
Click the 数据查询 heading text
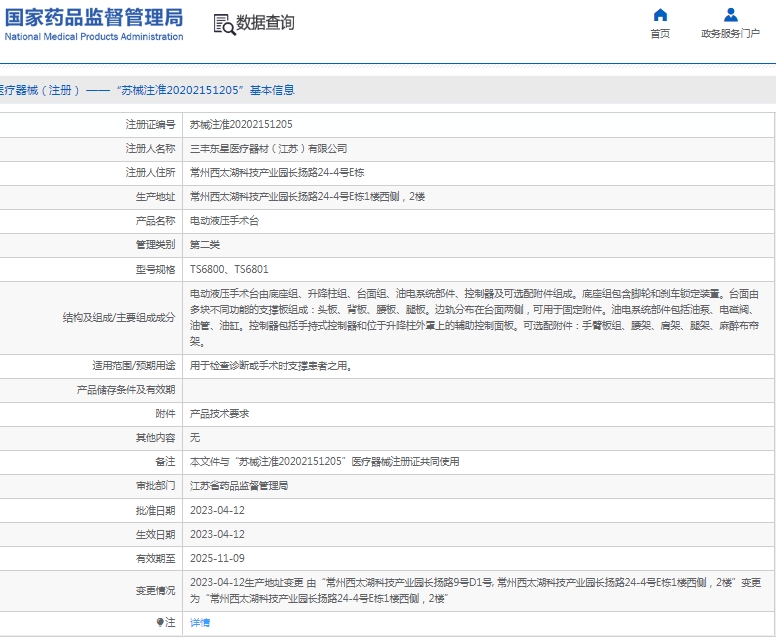265,23
